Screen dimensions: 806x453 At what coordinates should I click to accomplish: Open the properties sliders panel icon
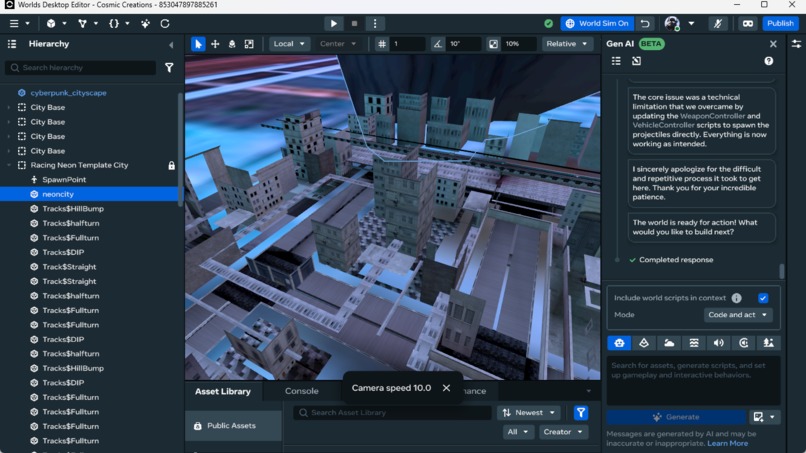[x=796, y=44]
